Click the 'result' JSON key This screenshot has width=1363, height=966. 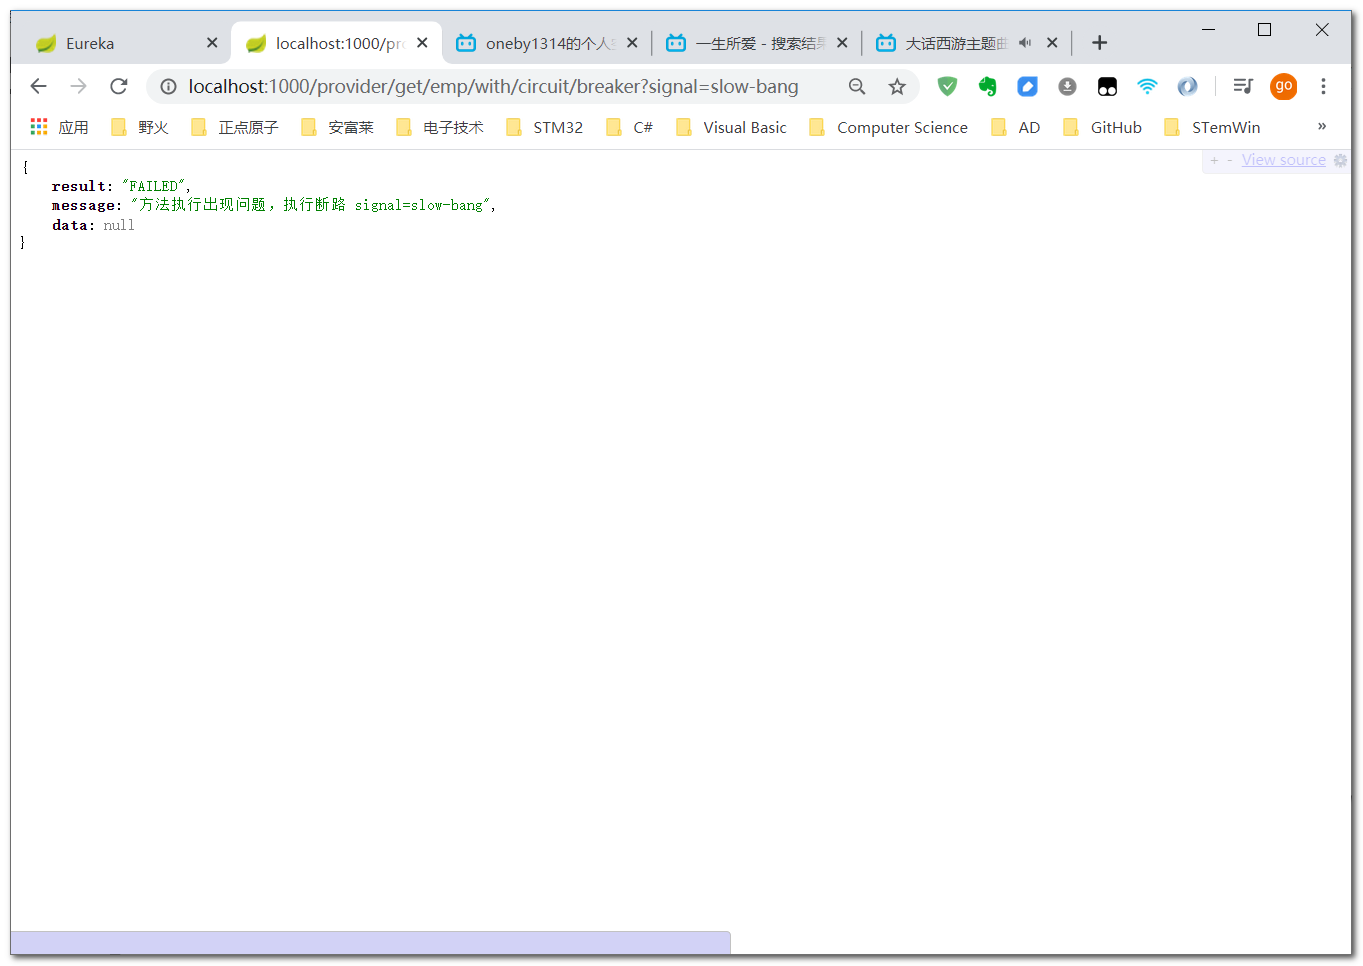pos(78,186)
